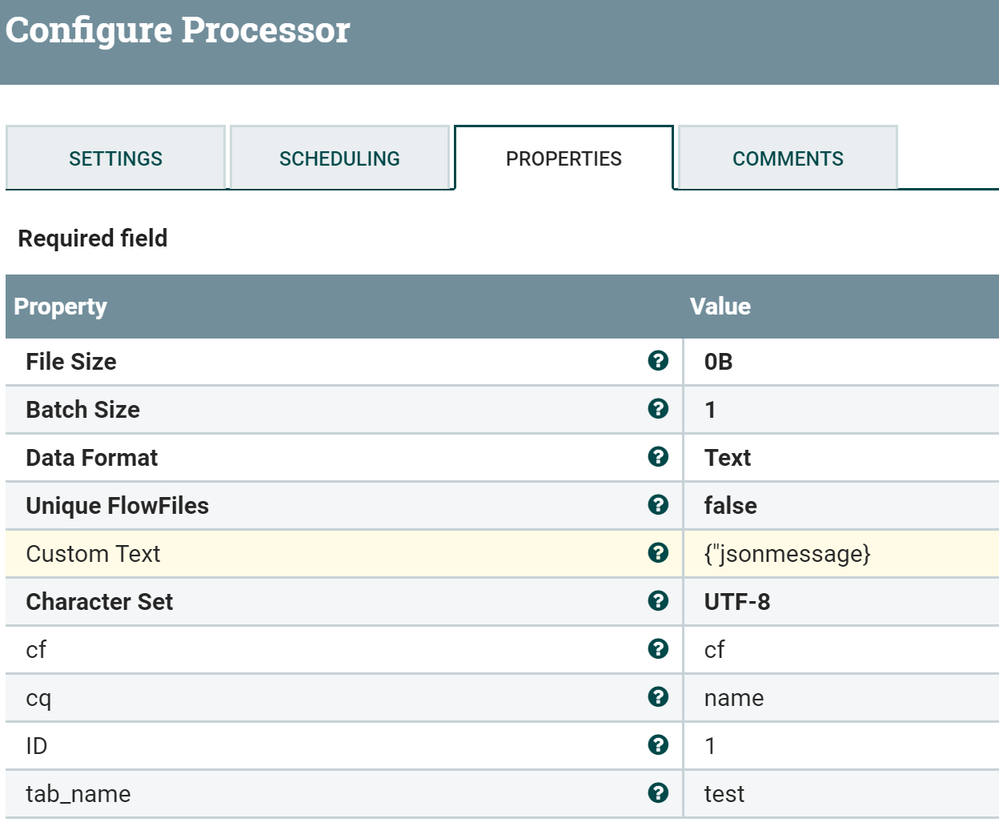Image resolution: width=999 pixels, height=826 pixels.
Task: Click the help icon for File Size
Action: [658, 361]
